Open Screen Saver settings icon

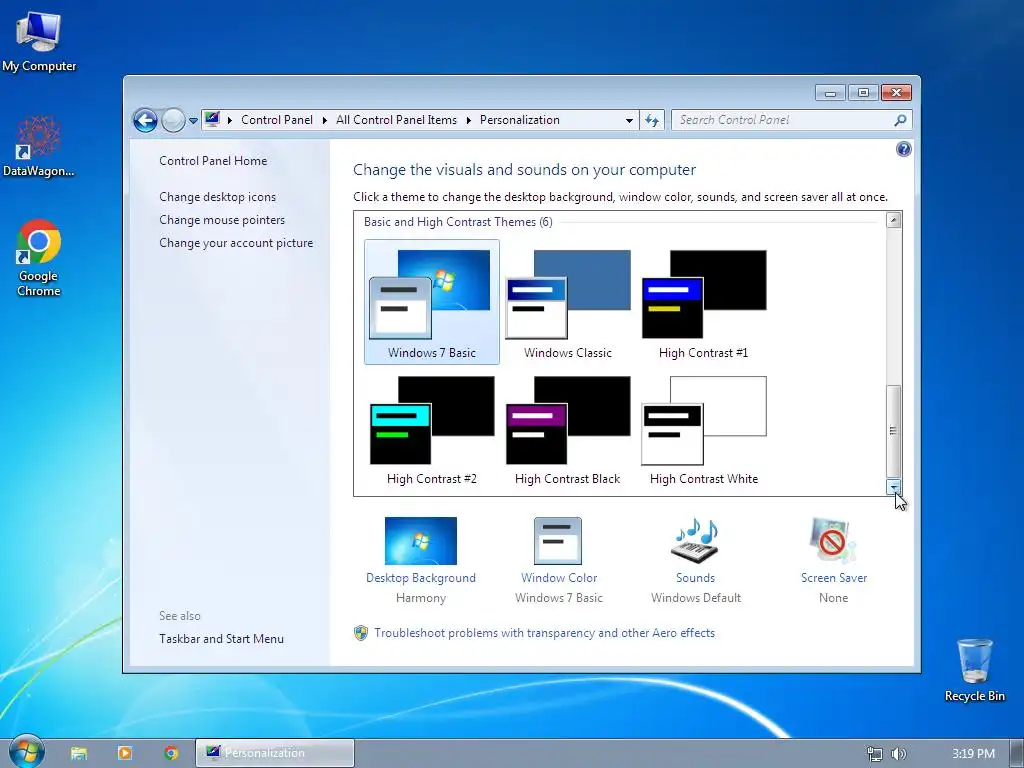pos(833,541)
